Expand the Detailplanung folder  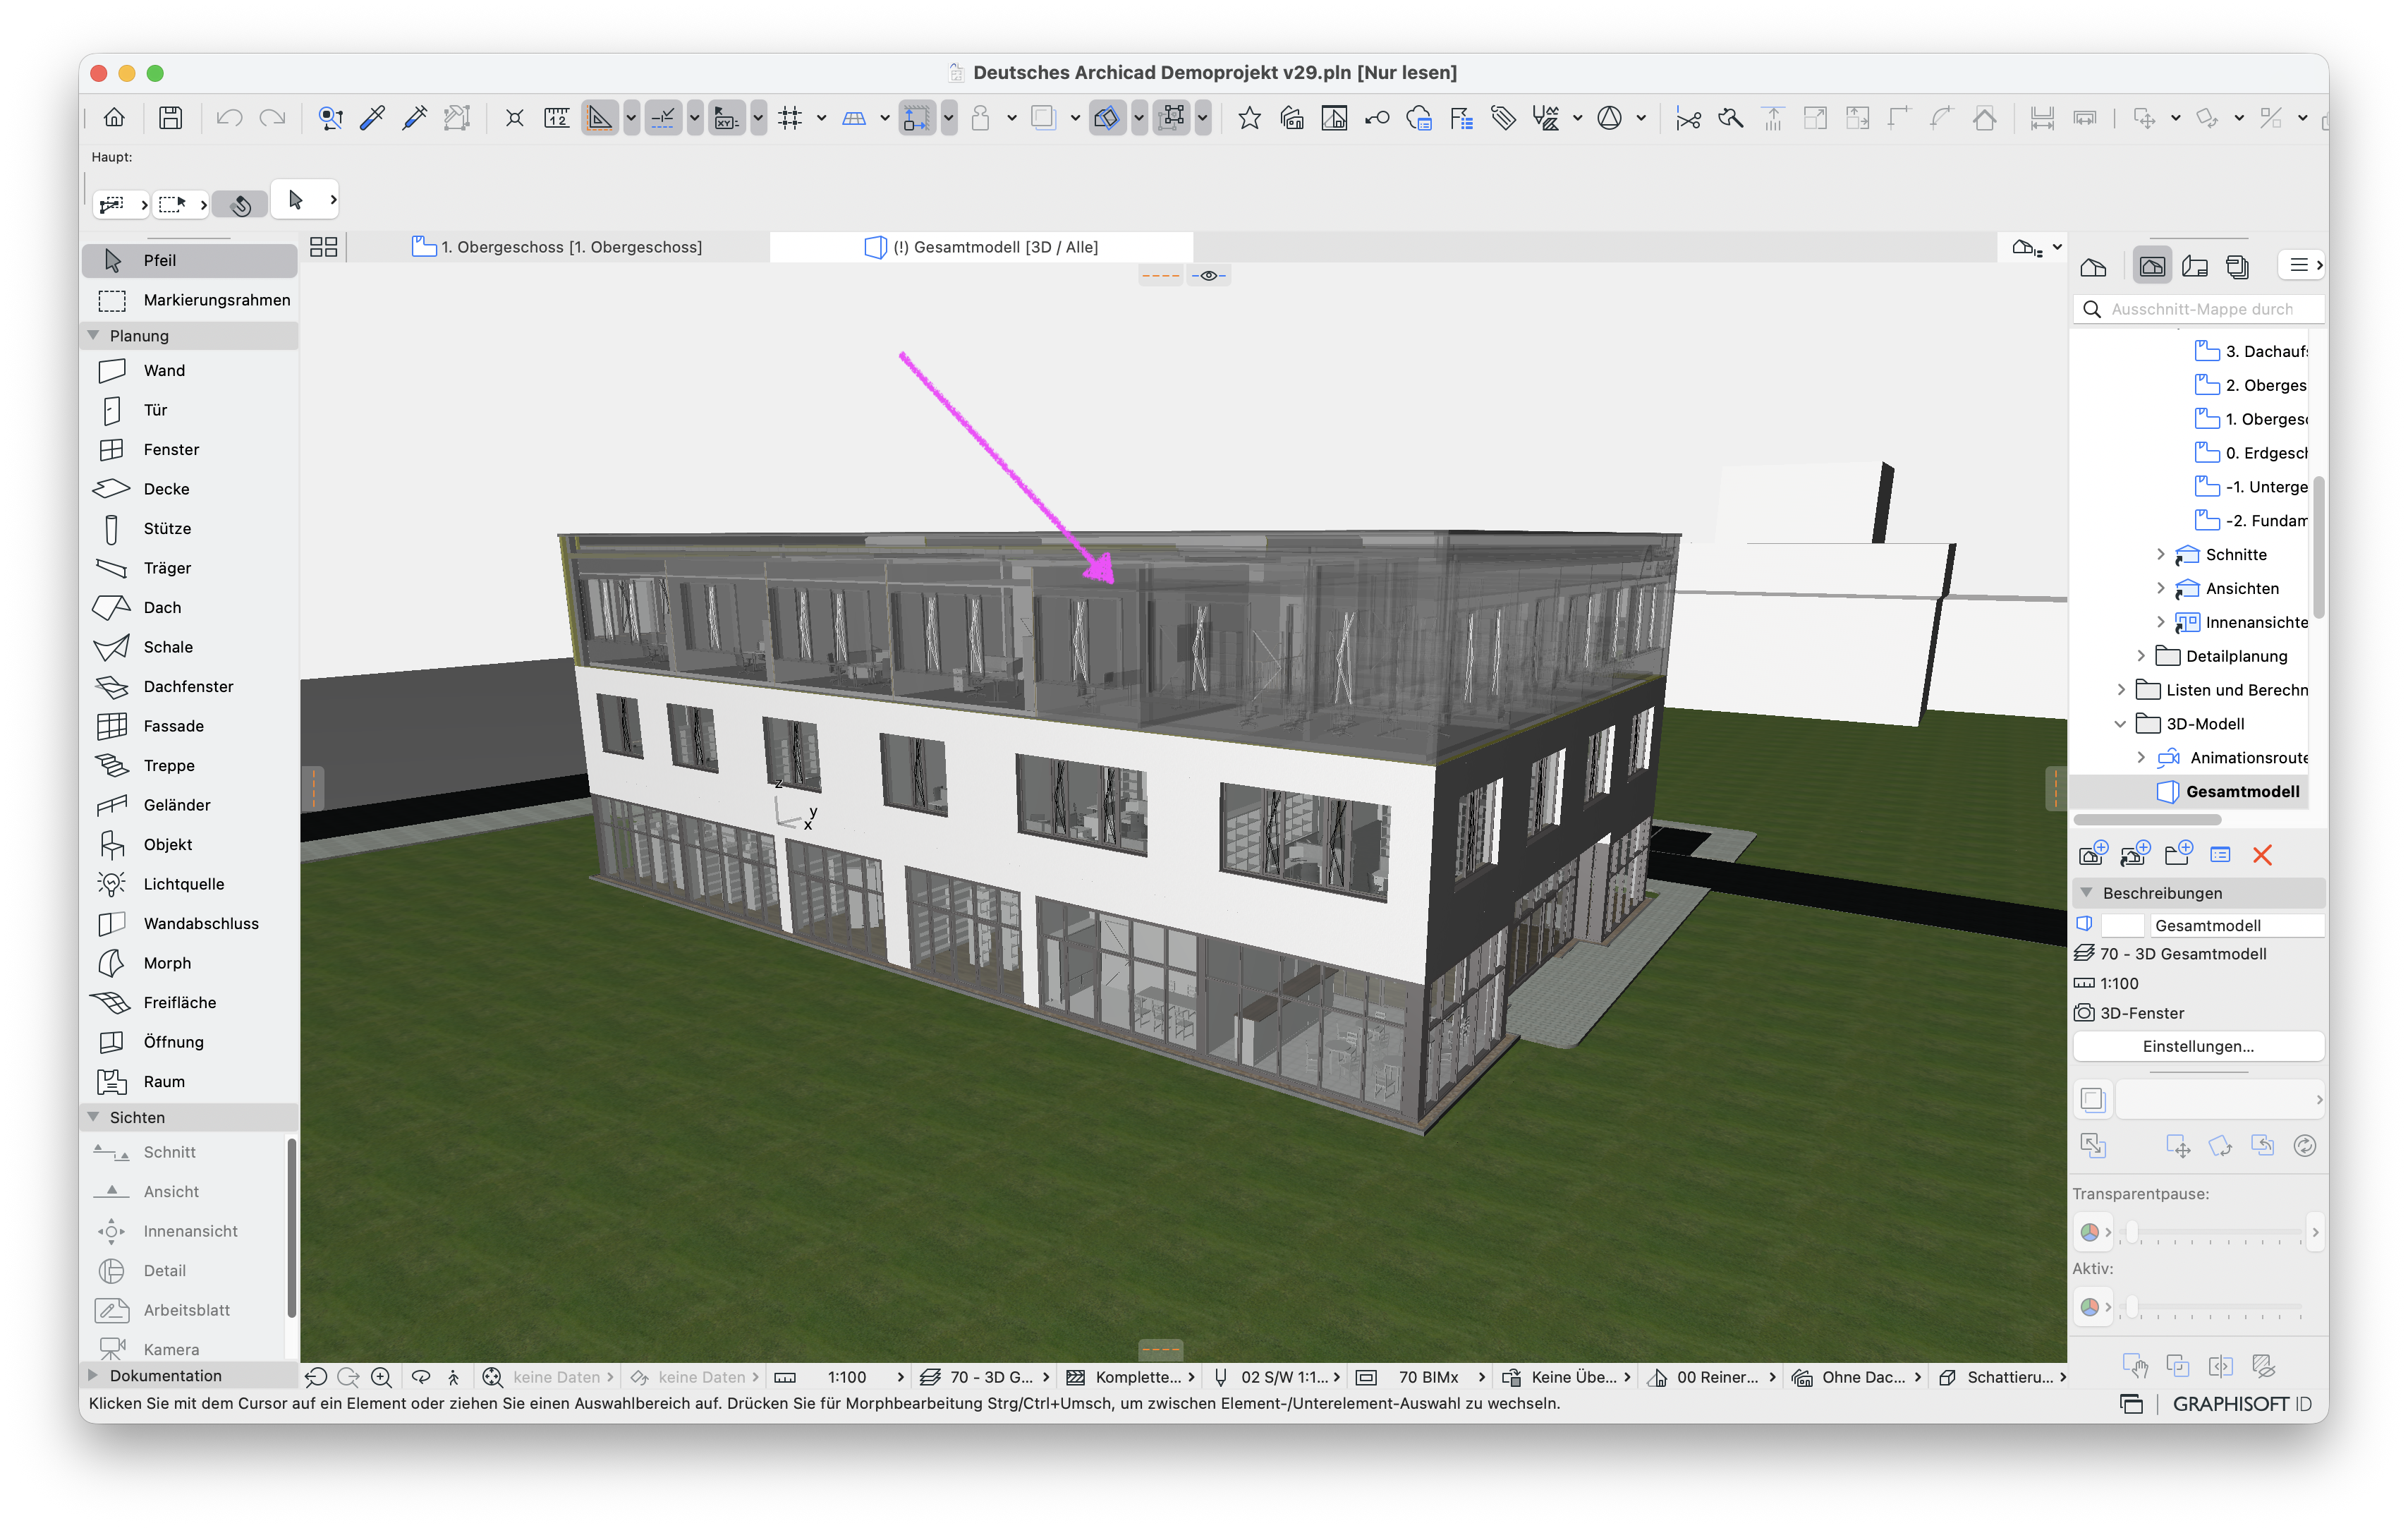[2140, 656]
